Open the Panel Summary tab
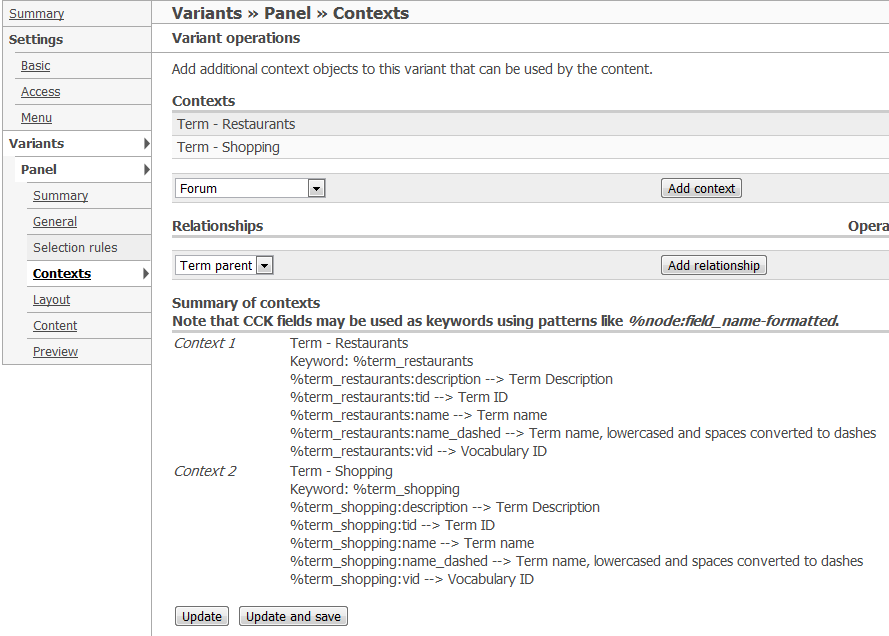The height and width of the screenshot is (636, 889). click(x=60, y=196)
